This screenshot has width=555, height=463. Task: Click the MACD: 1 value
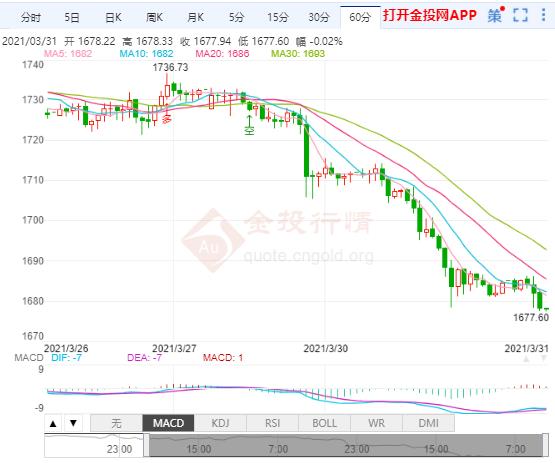click(223, 358)
